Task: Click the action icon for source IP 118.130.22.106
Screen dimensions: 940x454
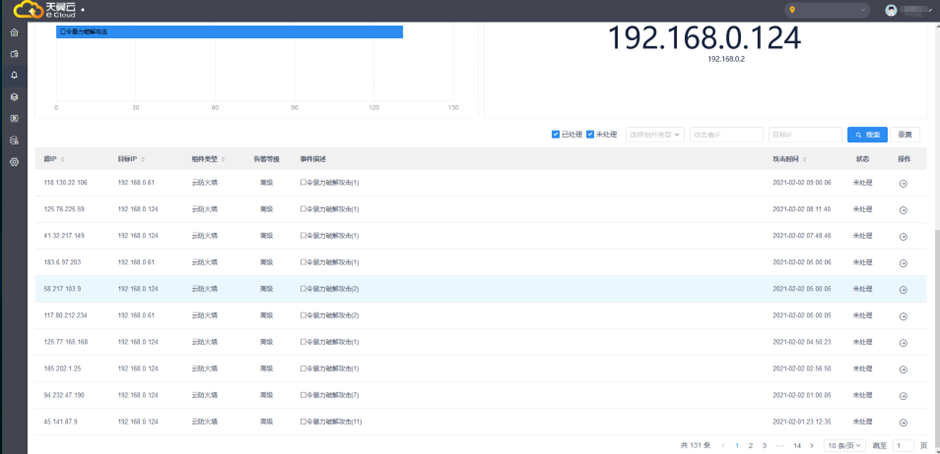Action: click(x=903, y=184)
